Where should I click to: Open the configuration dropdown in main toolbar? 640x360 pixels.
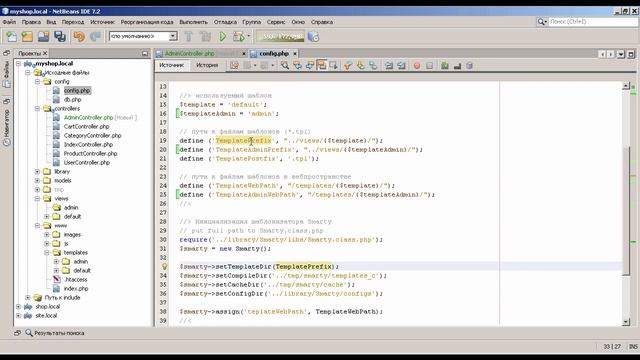pyautogui.click(x=173, y=36)
